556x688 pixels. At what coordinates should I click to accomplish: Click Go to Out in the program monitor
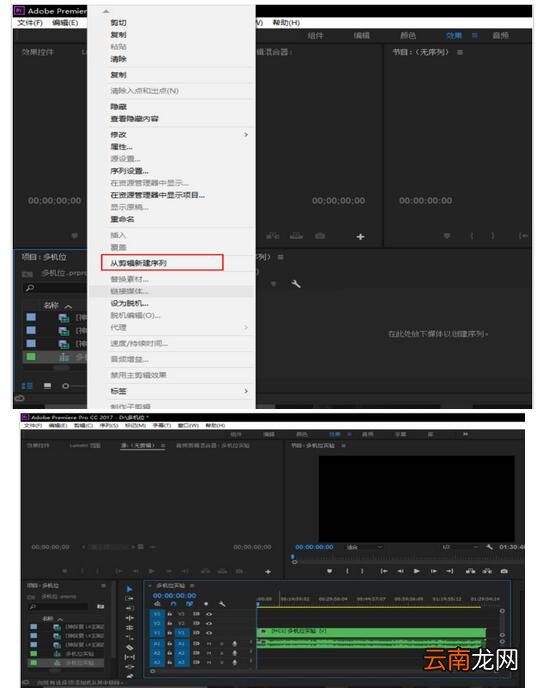coord(450,571)
